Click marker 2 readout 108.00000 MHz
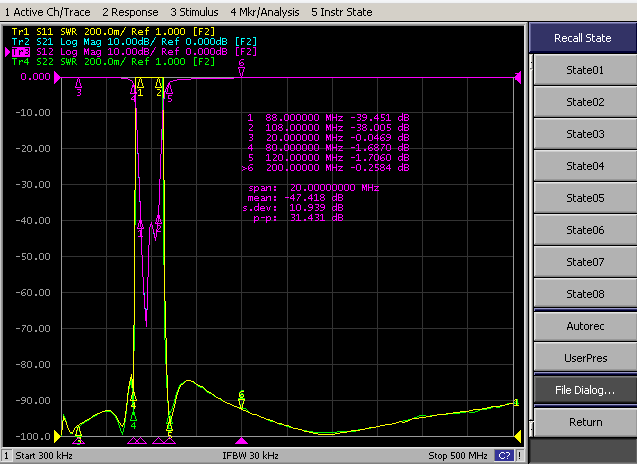 [x=328, y=128]
